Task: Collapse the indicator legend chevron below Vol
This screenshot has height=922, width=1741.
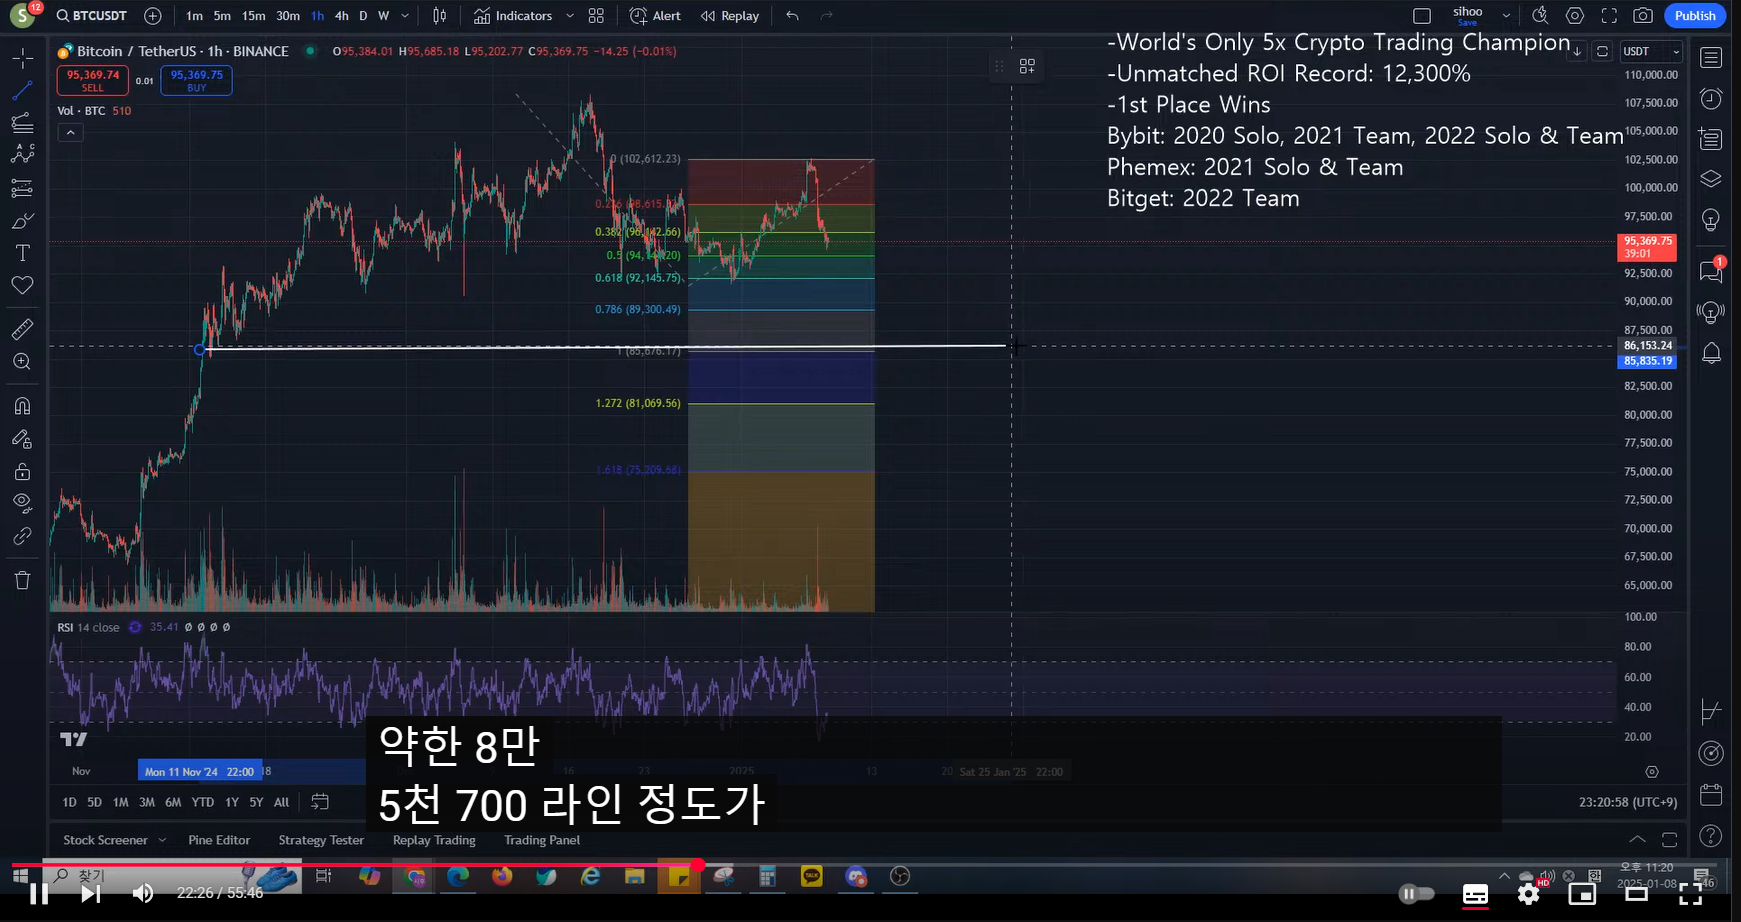Action: 70,132
